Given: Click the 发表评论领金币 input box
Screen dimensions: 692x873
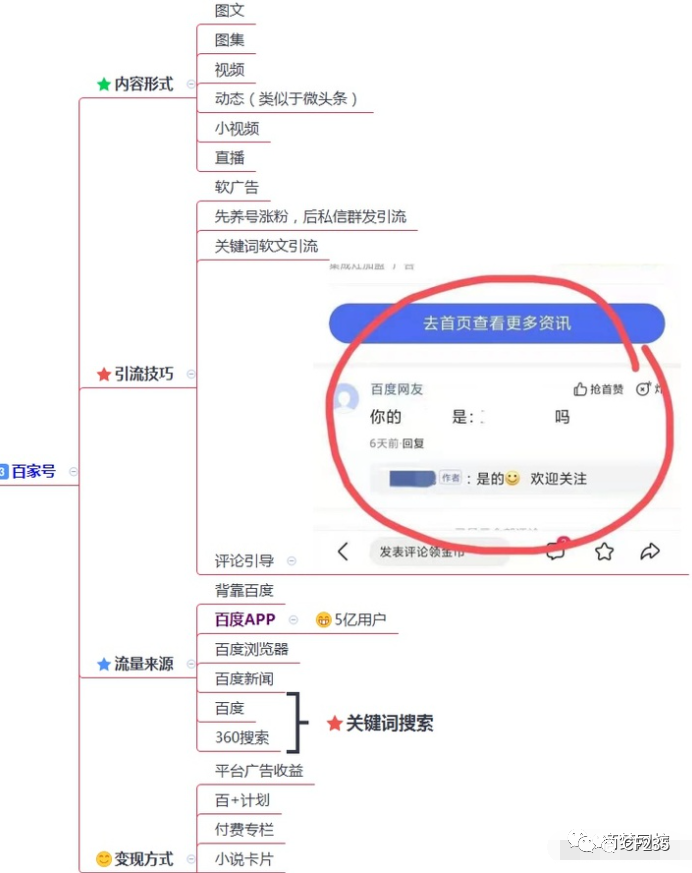Looking at the screenshot, I should [440, 552].
